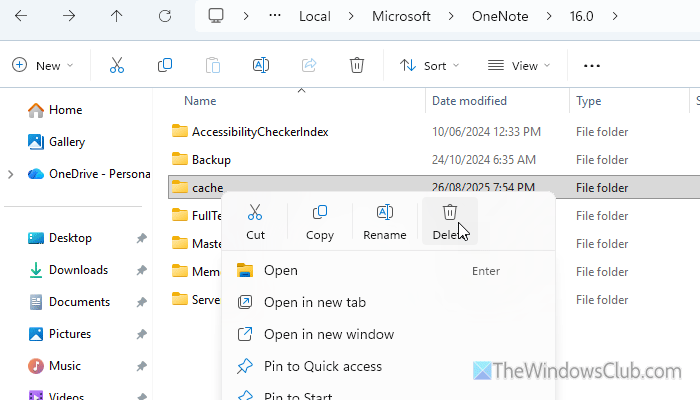Click the toolbar Rename icon
700x400 pixels.
point(261,65)
